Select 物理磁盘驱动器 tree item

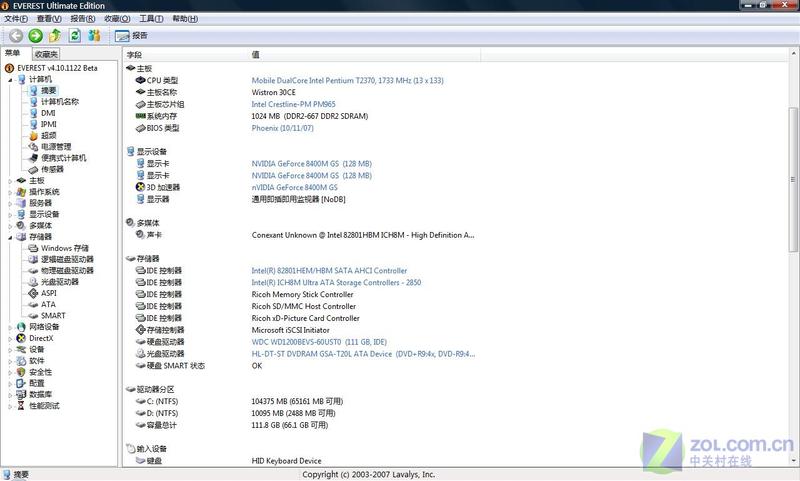coord(67,270)
